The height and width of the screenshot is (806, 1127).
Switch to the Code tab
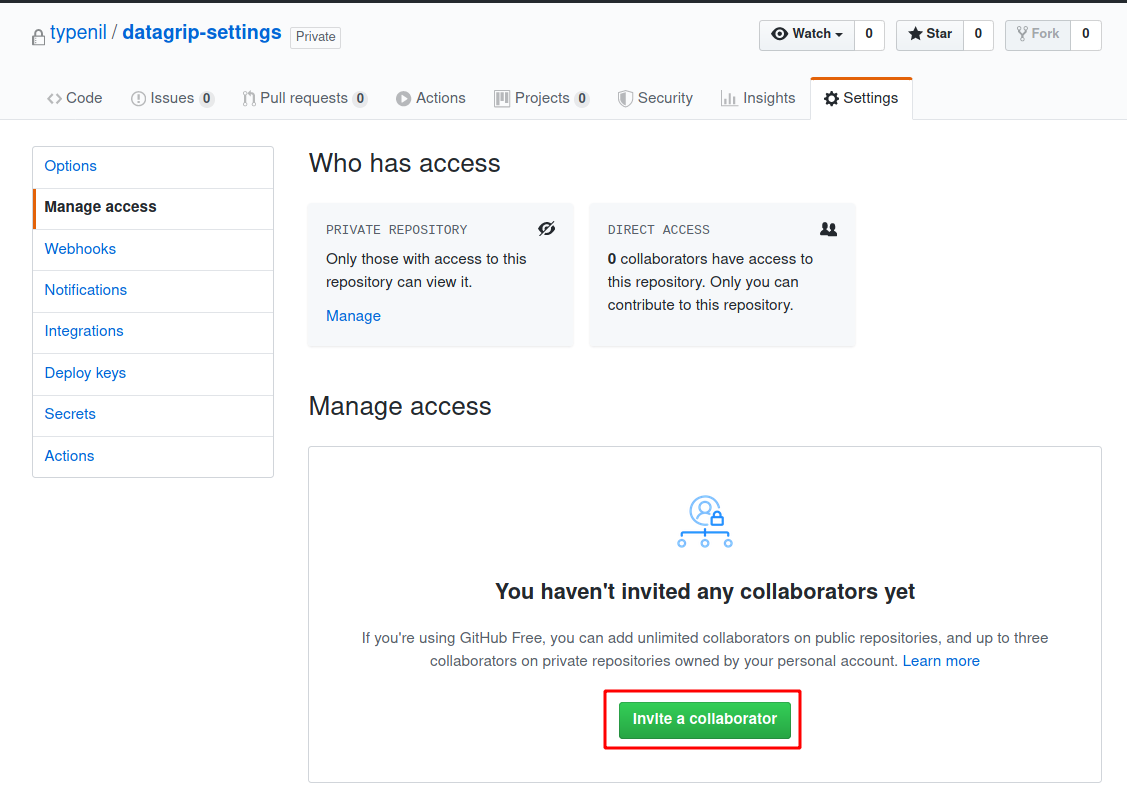(75, 98)
